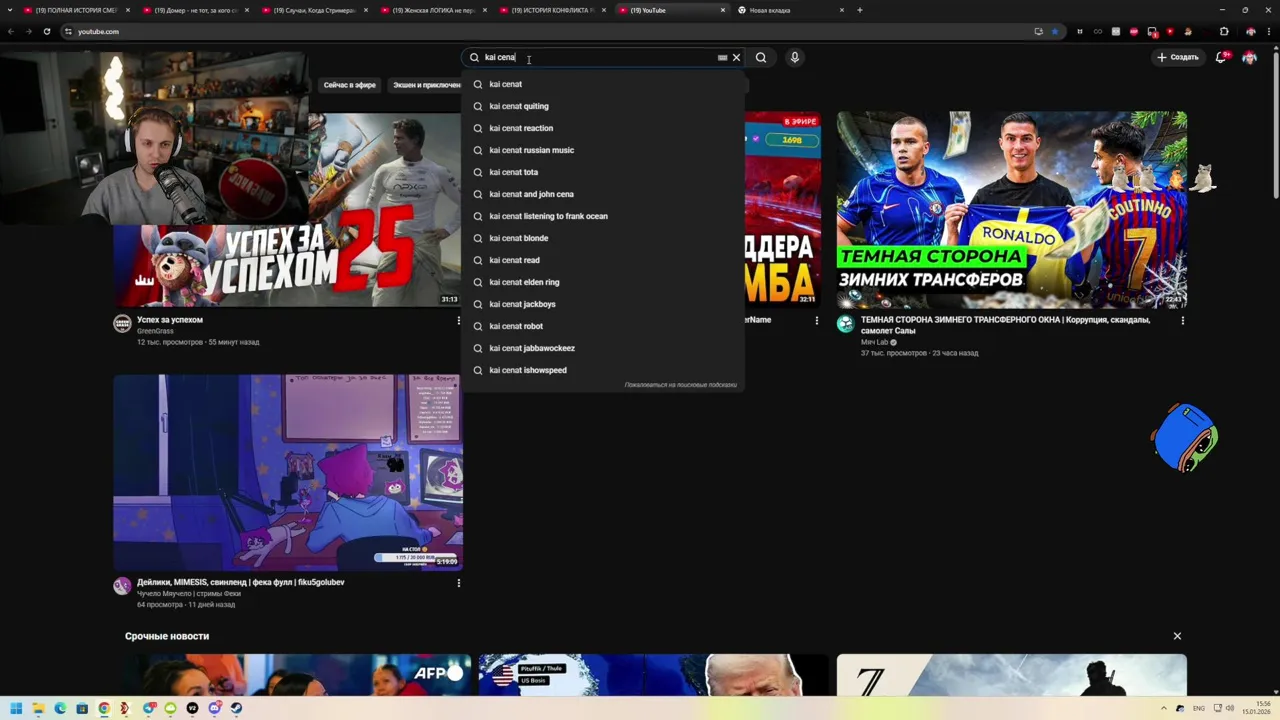
Task: Open the Дейлики, MIMESIS stream thumbnail
Action: (287, 472)
